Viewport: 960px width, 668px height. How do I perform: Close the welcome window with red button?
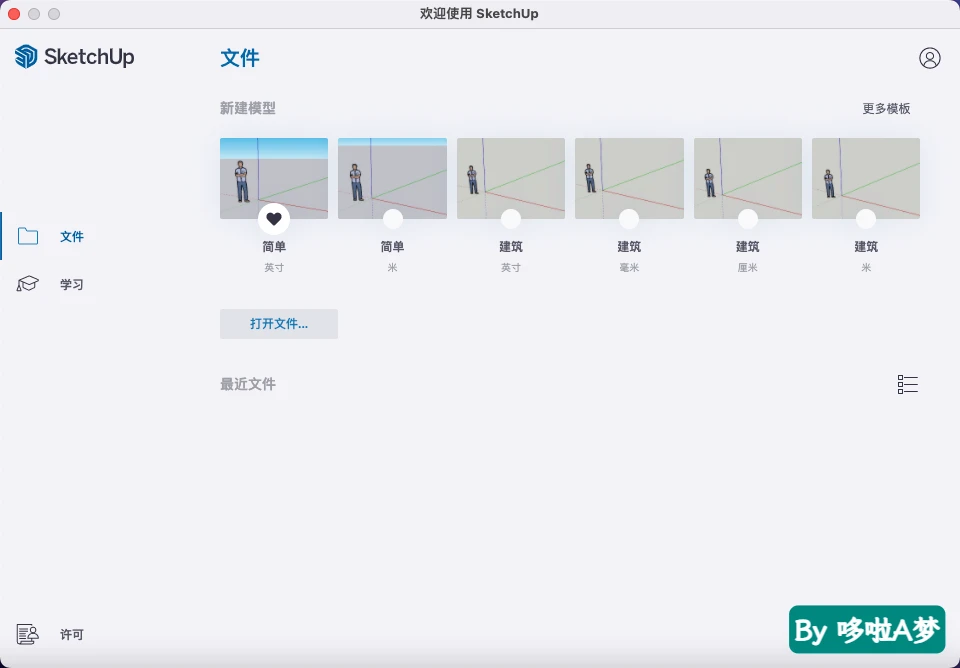[14, 13]
